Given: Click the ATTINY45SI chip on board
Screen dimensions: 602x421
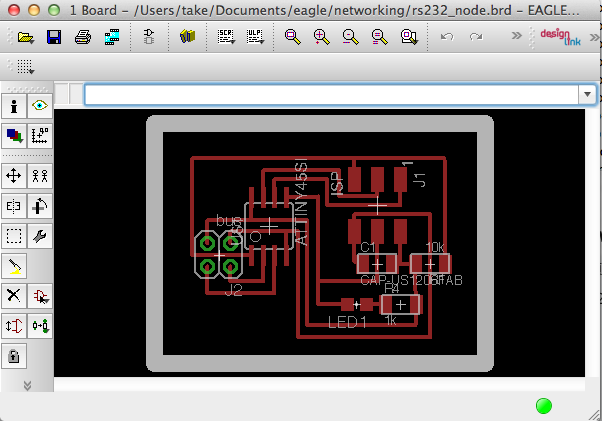Looking at the screenshot, I should tap(269, 226).
